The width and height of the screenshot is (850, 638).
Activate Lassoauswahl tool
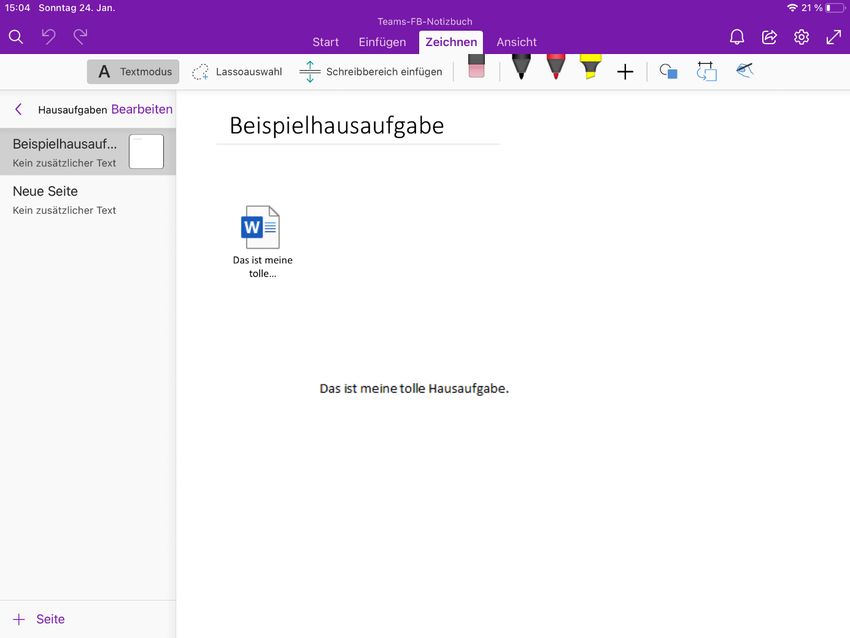point(237,72)
